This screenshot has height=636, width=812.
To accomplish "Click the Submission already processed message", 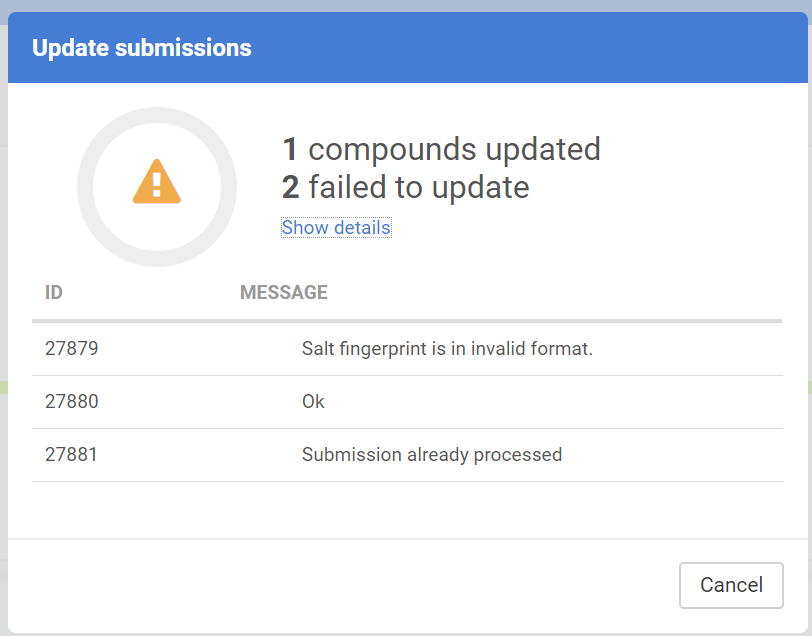I will (431, 455).
